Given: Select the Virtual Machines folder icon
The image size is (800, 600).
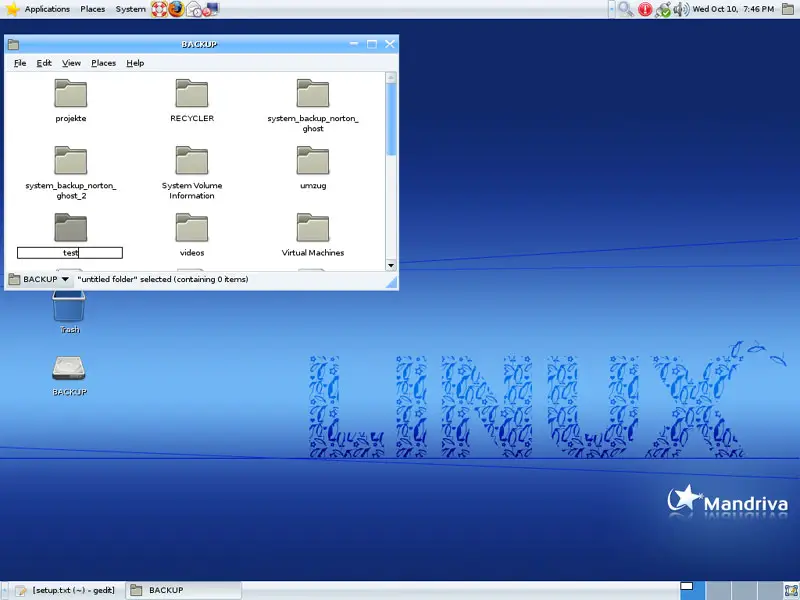Looking at the screenshot, I should click(313, 228).
